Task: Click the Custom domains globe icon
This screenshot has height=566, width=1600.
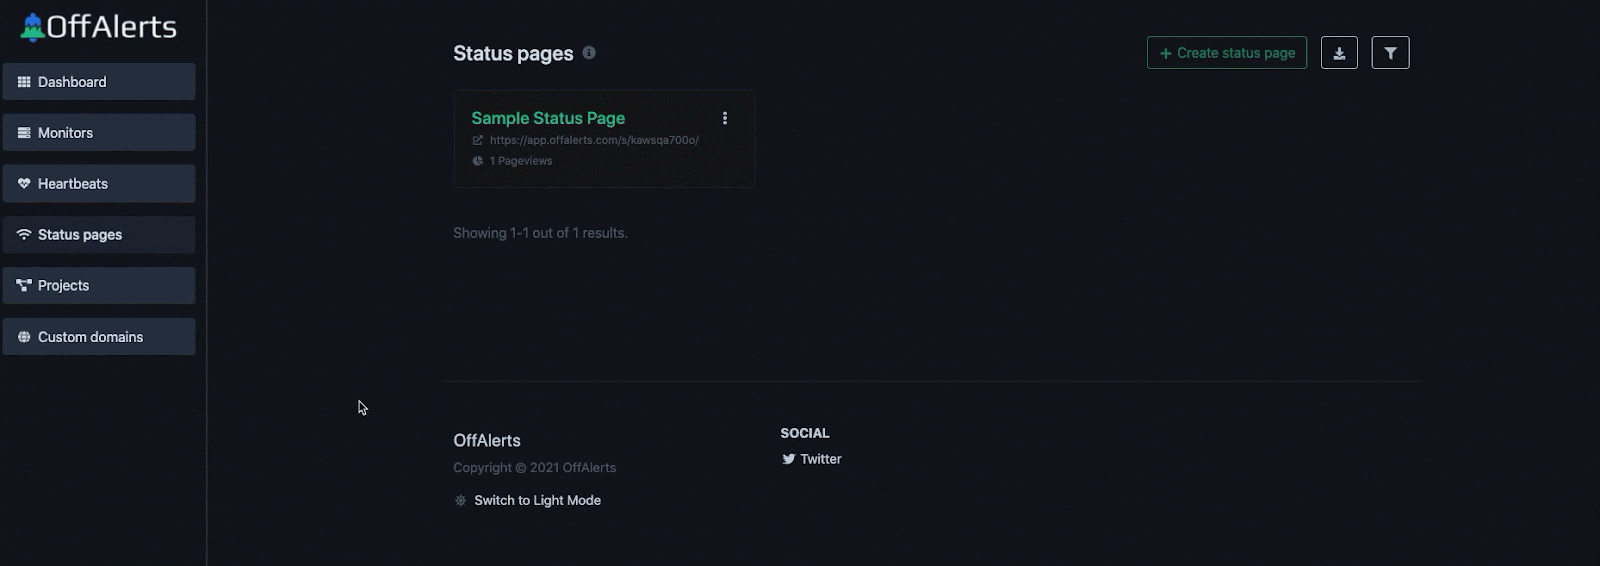Action: coord(24,337)
